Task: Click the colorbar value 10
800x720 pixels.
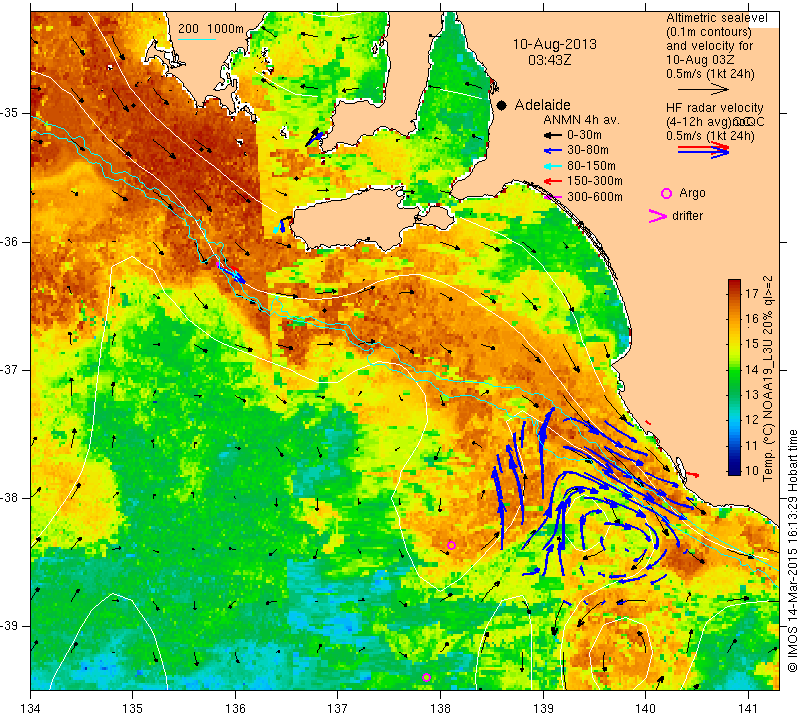Action: pos(752,470)
